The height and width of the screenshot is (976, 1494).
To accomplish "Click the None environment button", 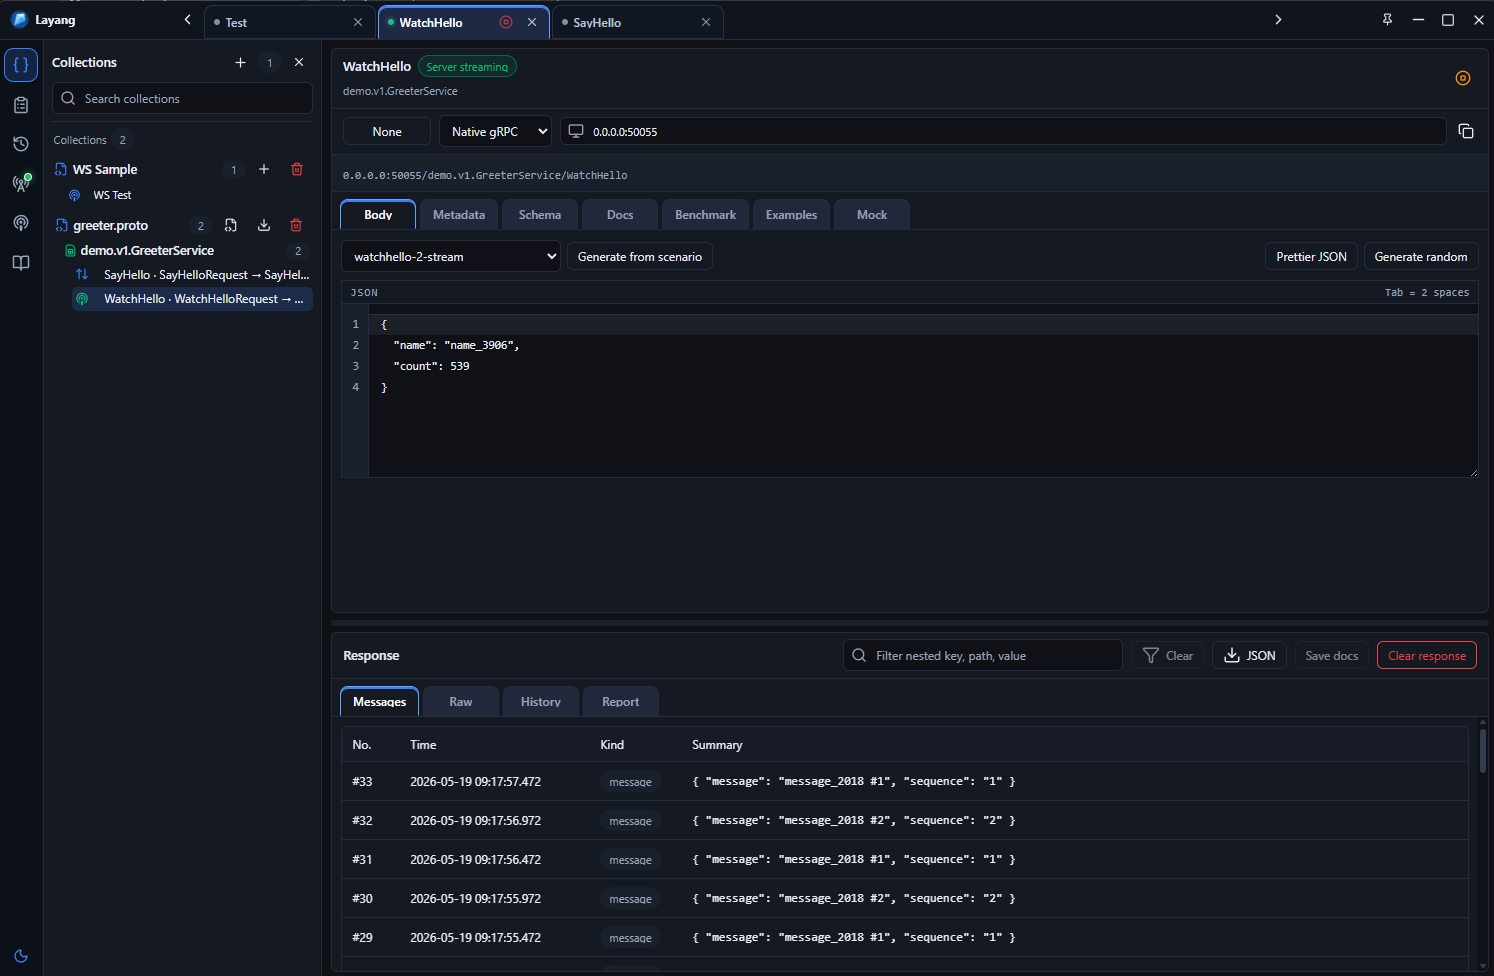I will [x=387, y=131].
